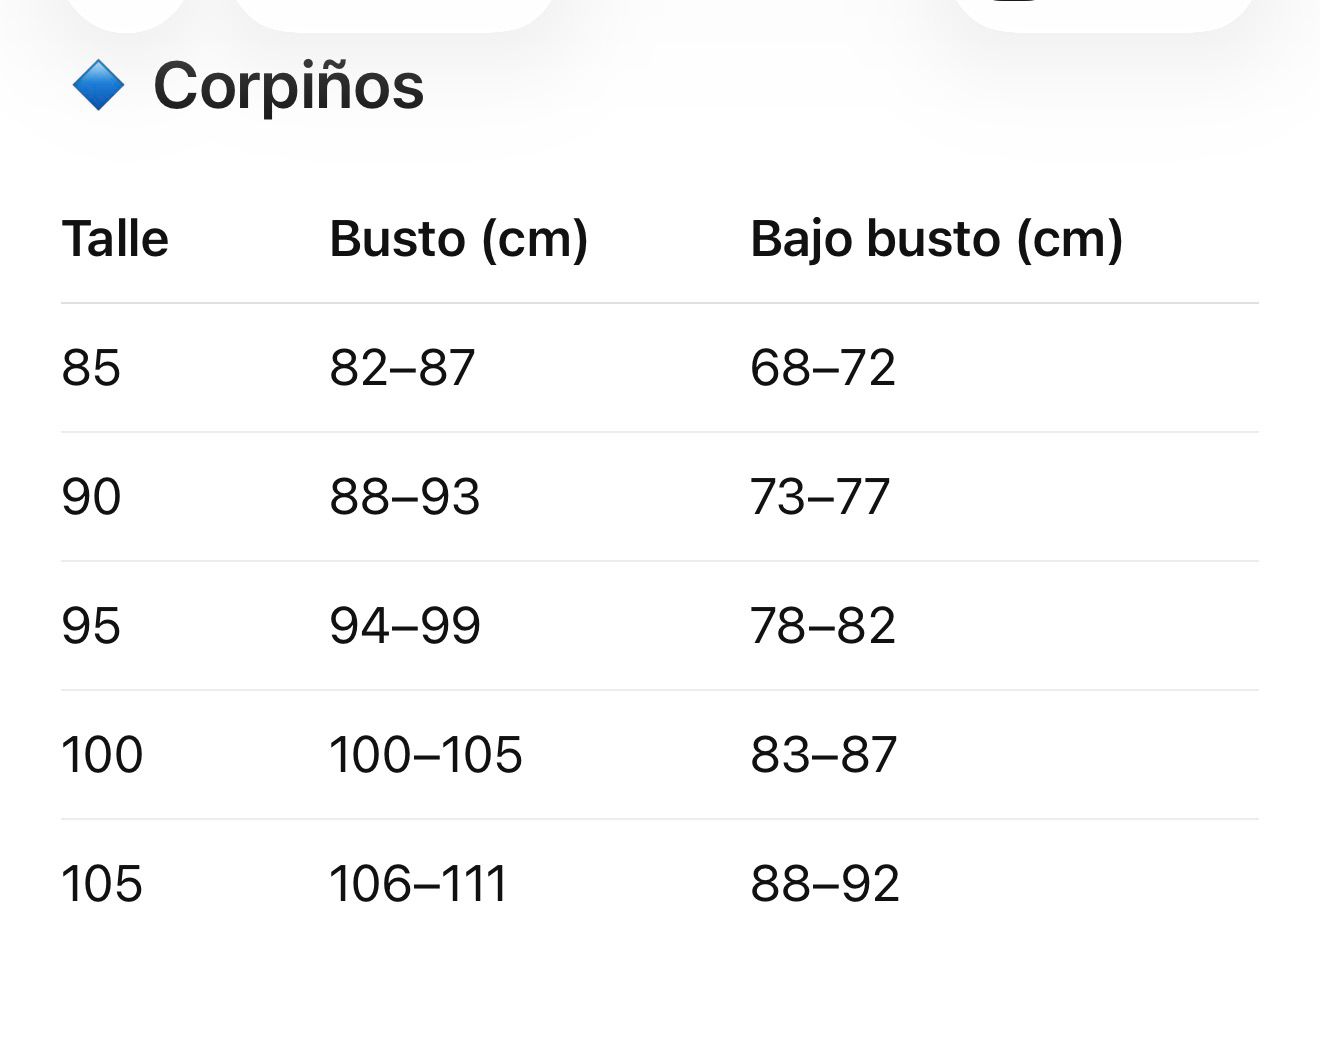Click the blue diamond icon beside Corpiños
The height and width of the screenshot is (1040, 1320).
[98, 86]
